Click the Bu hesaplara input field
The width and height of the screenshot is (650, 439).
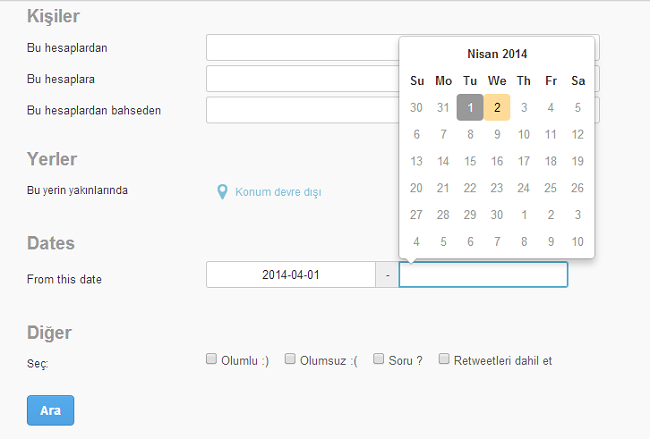click(x=302, y=79)
